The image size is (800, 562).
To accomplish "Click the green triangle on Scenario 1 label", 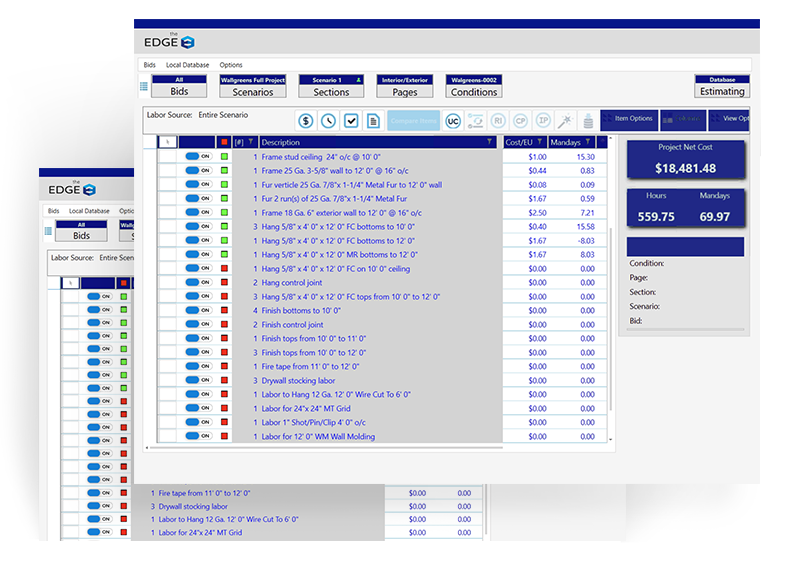I will click(359, 80).
